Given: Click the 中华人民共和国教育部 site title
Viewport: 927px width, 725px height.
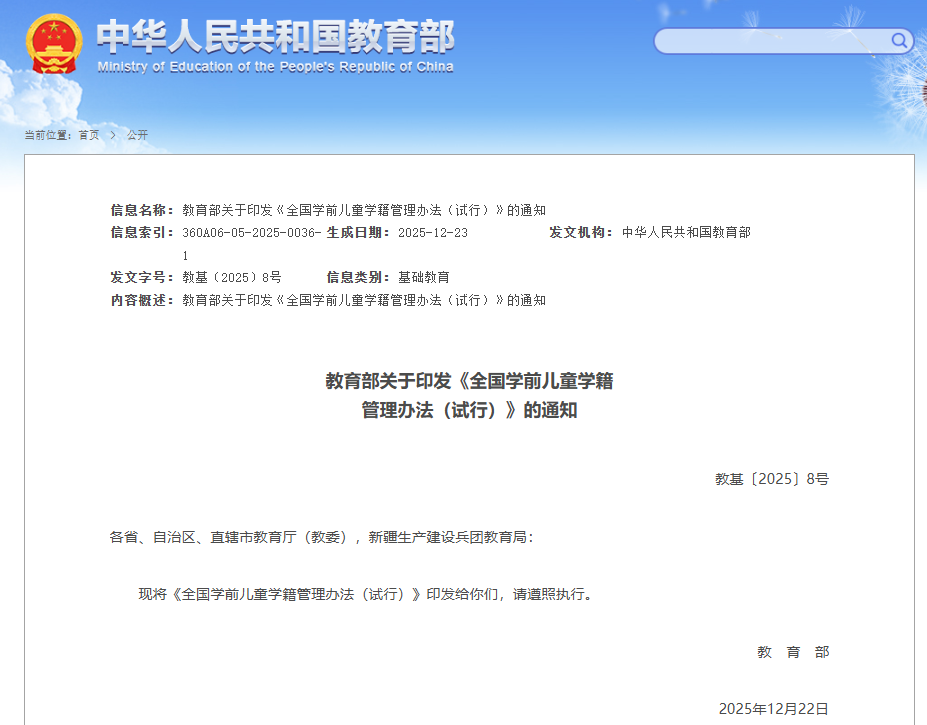Looking at the screenshot, I should coord(275,36).
